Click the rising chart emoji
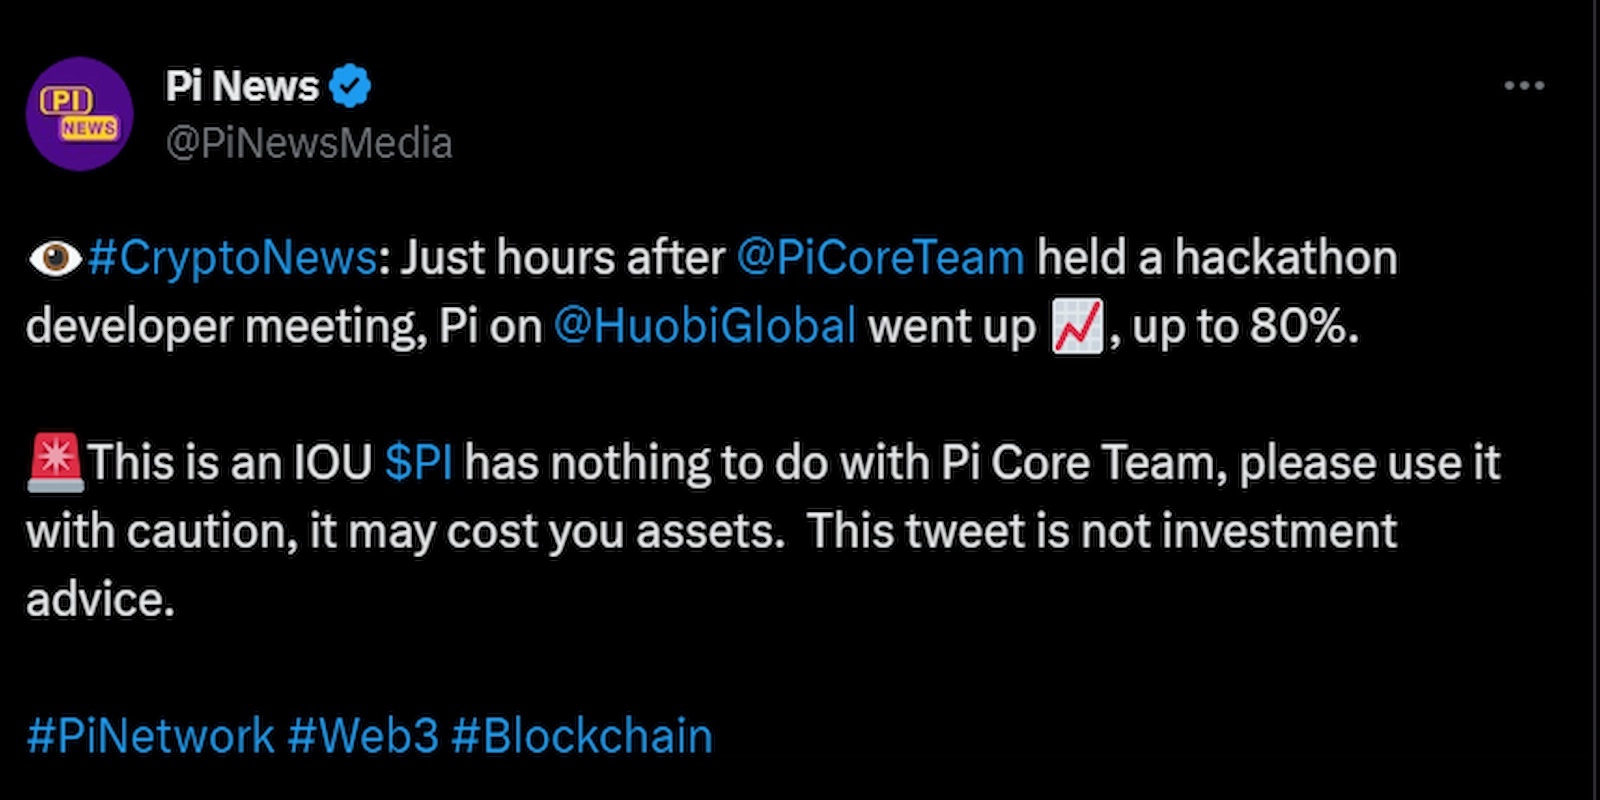Screen dimensions: 1600x800 1077,326
